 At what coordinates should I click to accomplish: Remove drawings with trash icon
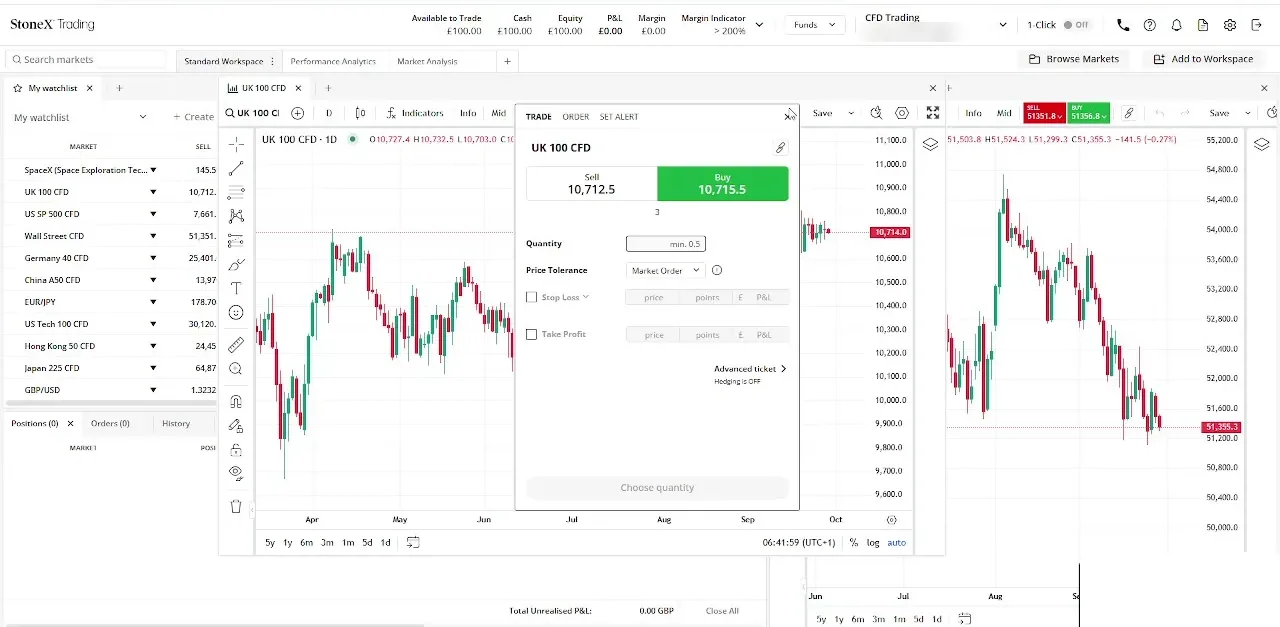(236, 506)
